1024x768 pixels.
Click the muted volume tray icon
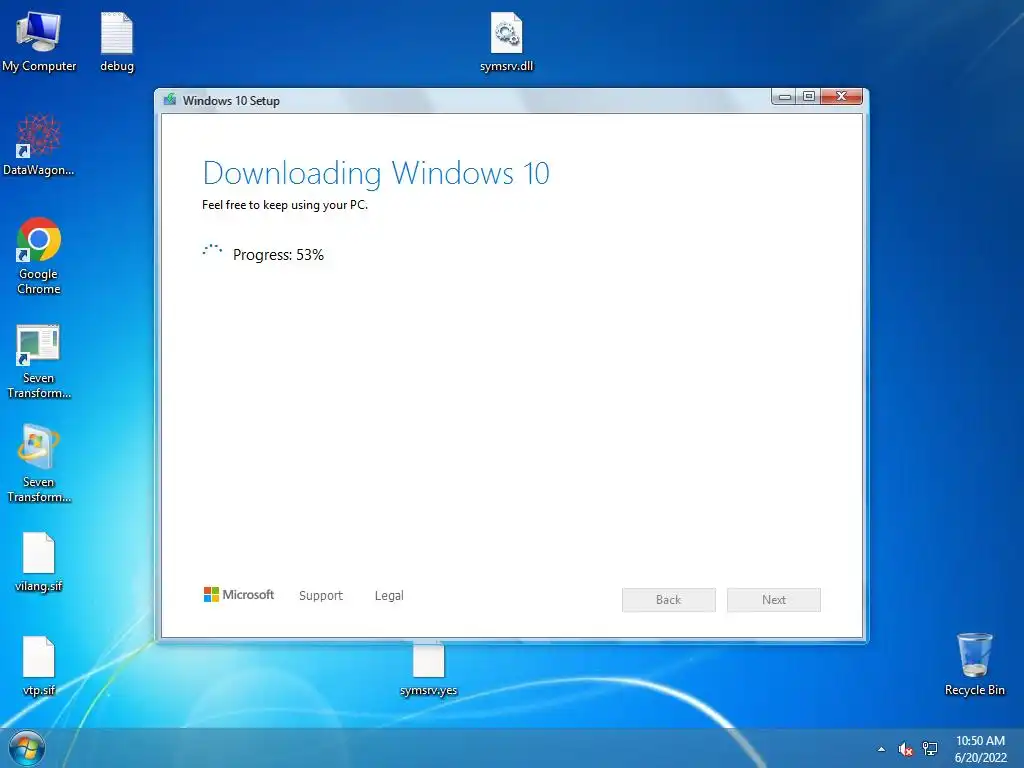click(x=905, y=749)
